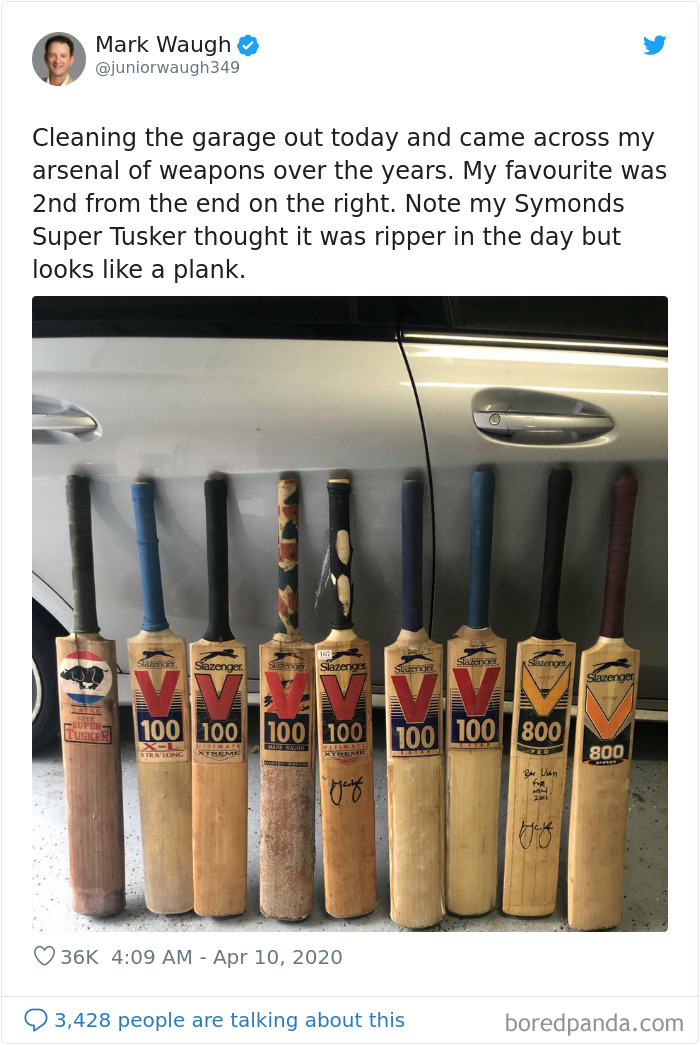Click the heart like icon
The height and width of the screenshot is (1045, 700).
coord(44,956)
